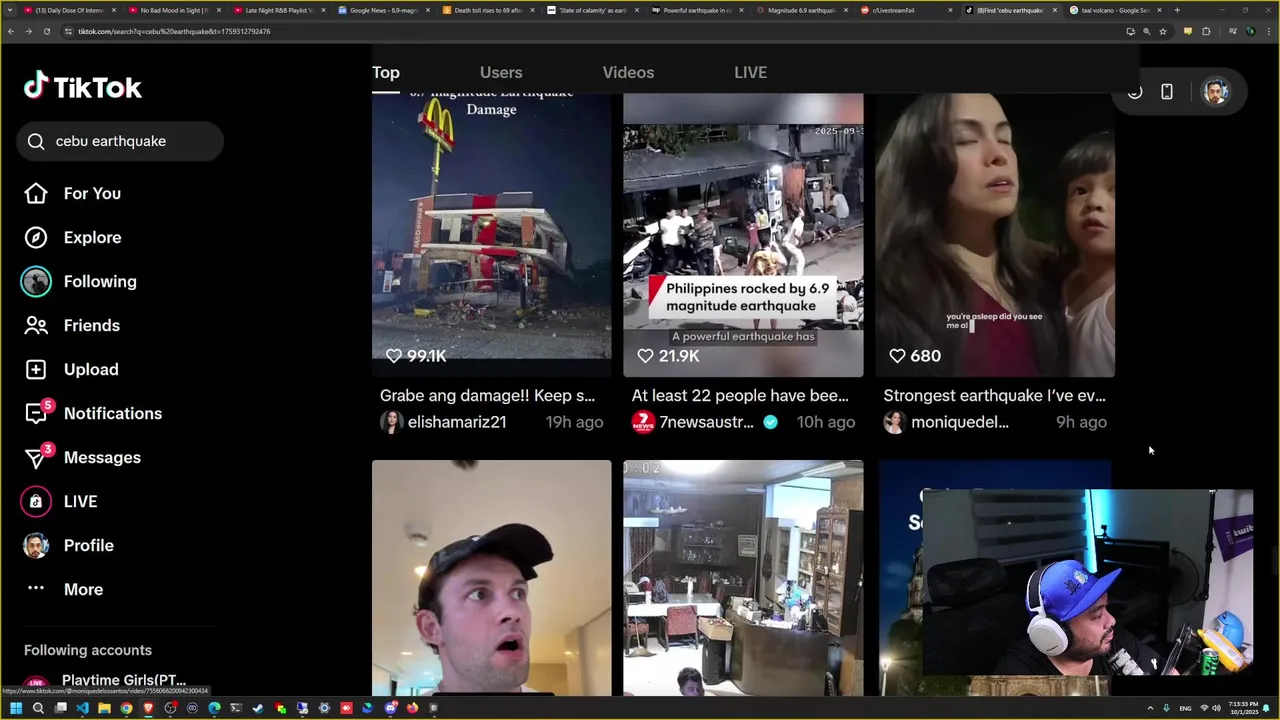
Task: Click moniquedel... avatar icon
Action: point(895,422)
